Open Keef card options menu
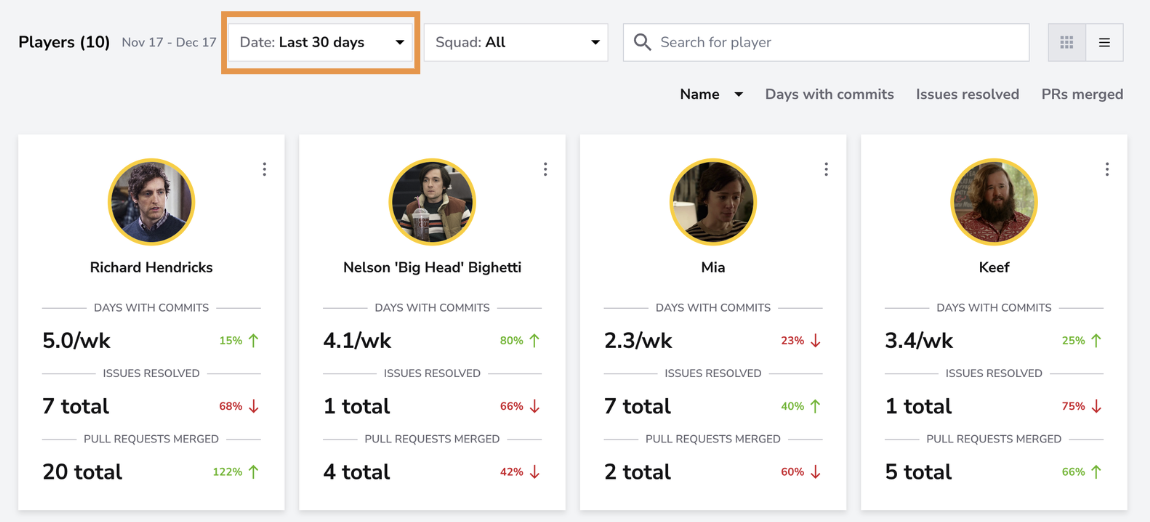This screenshot has width=1150, height=522. [x=1107, y=169]
